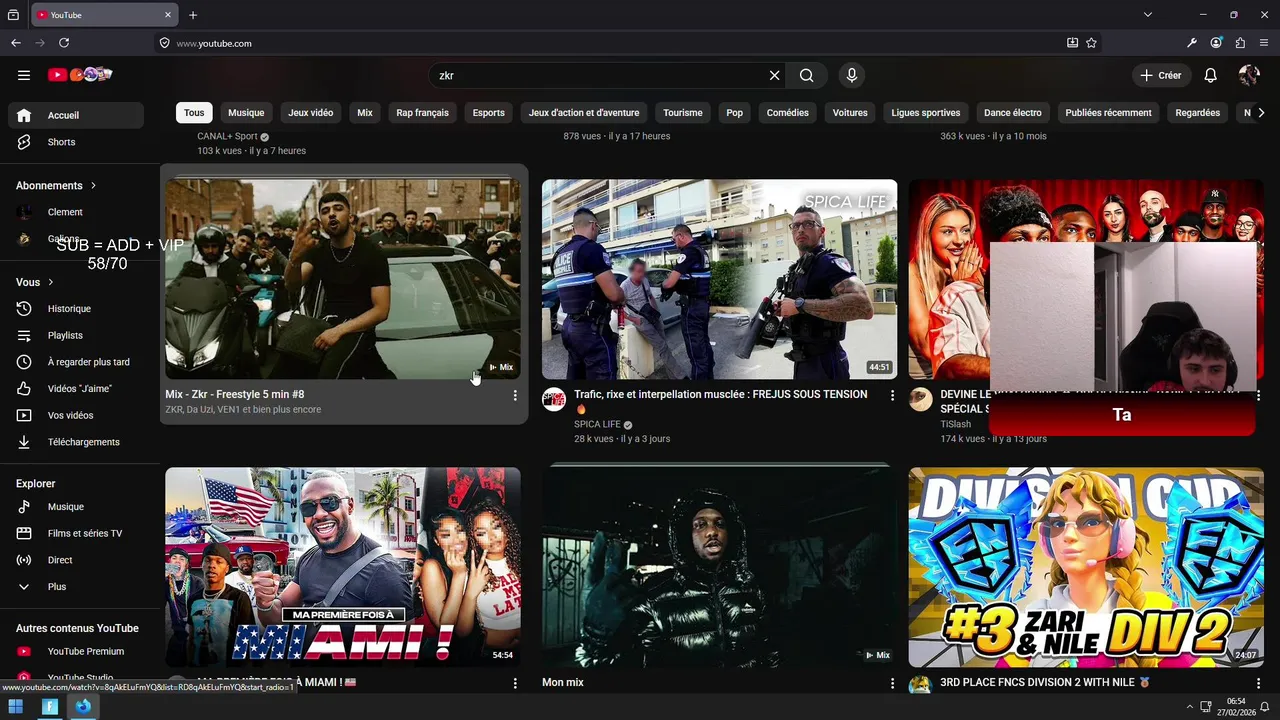Expand Plus in Explorer section
This screenshot has height=720, width=1280.
[76, 587]
